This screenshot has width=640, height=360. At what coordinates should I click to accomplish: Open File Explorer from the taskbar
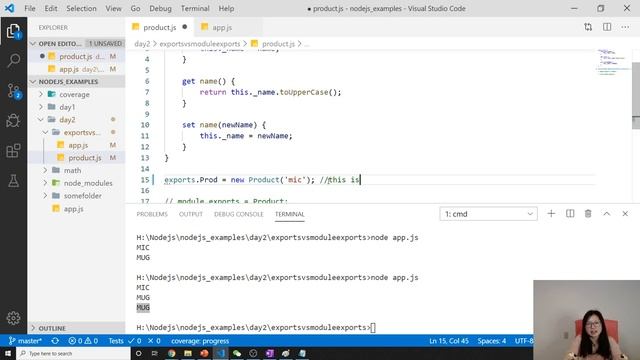(188, 353)
